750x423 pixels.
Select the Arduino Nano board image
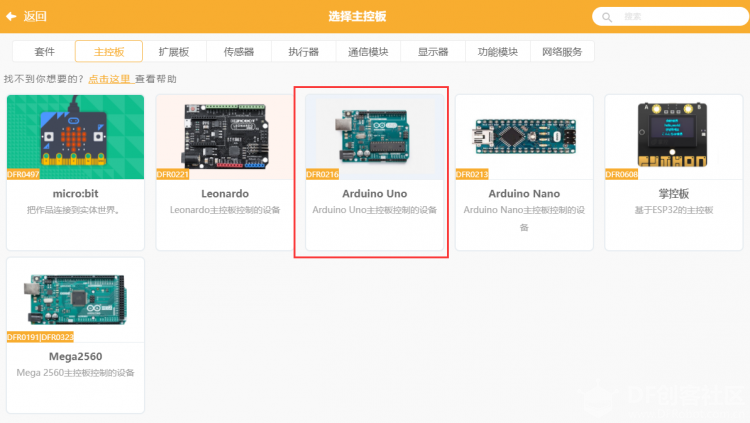[524, 137]
